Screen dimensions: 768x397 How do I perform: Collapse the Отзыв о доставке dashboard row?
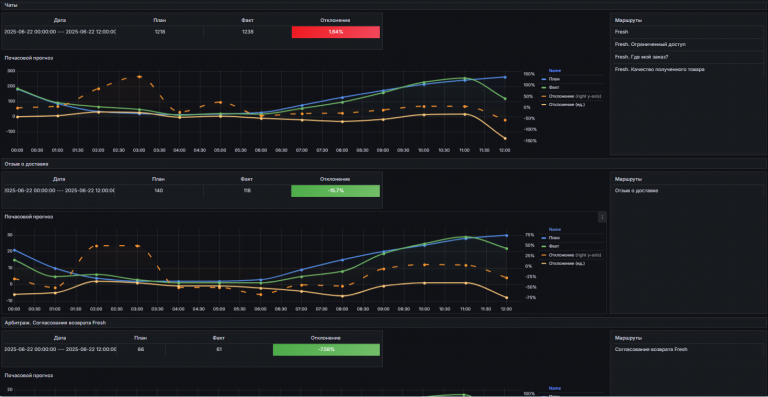click(x=26, y=164)
